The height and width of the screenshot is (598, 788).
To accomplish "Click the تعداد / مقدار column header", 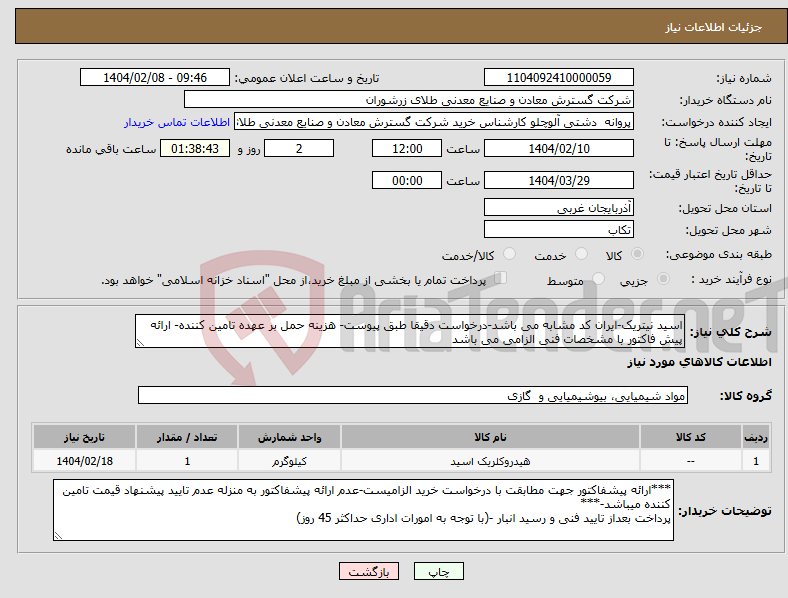I will (x=187, y=437).
